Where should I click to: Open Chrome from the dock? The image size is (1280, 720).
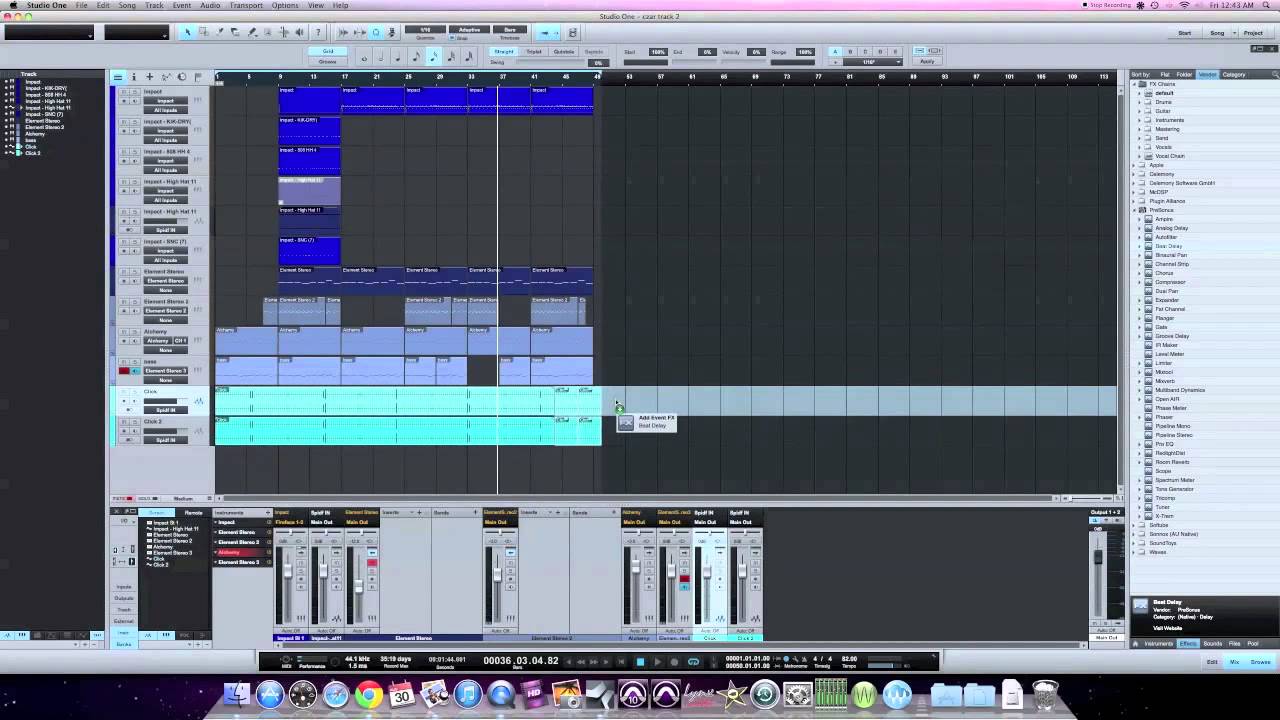(x=368, y=694)
